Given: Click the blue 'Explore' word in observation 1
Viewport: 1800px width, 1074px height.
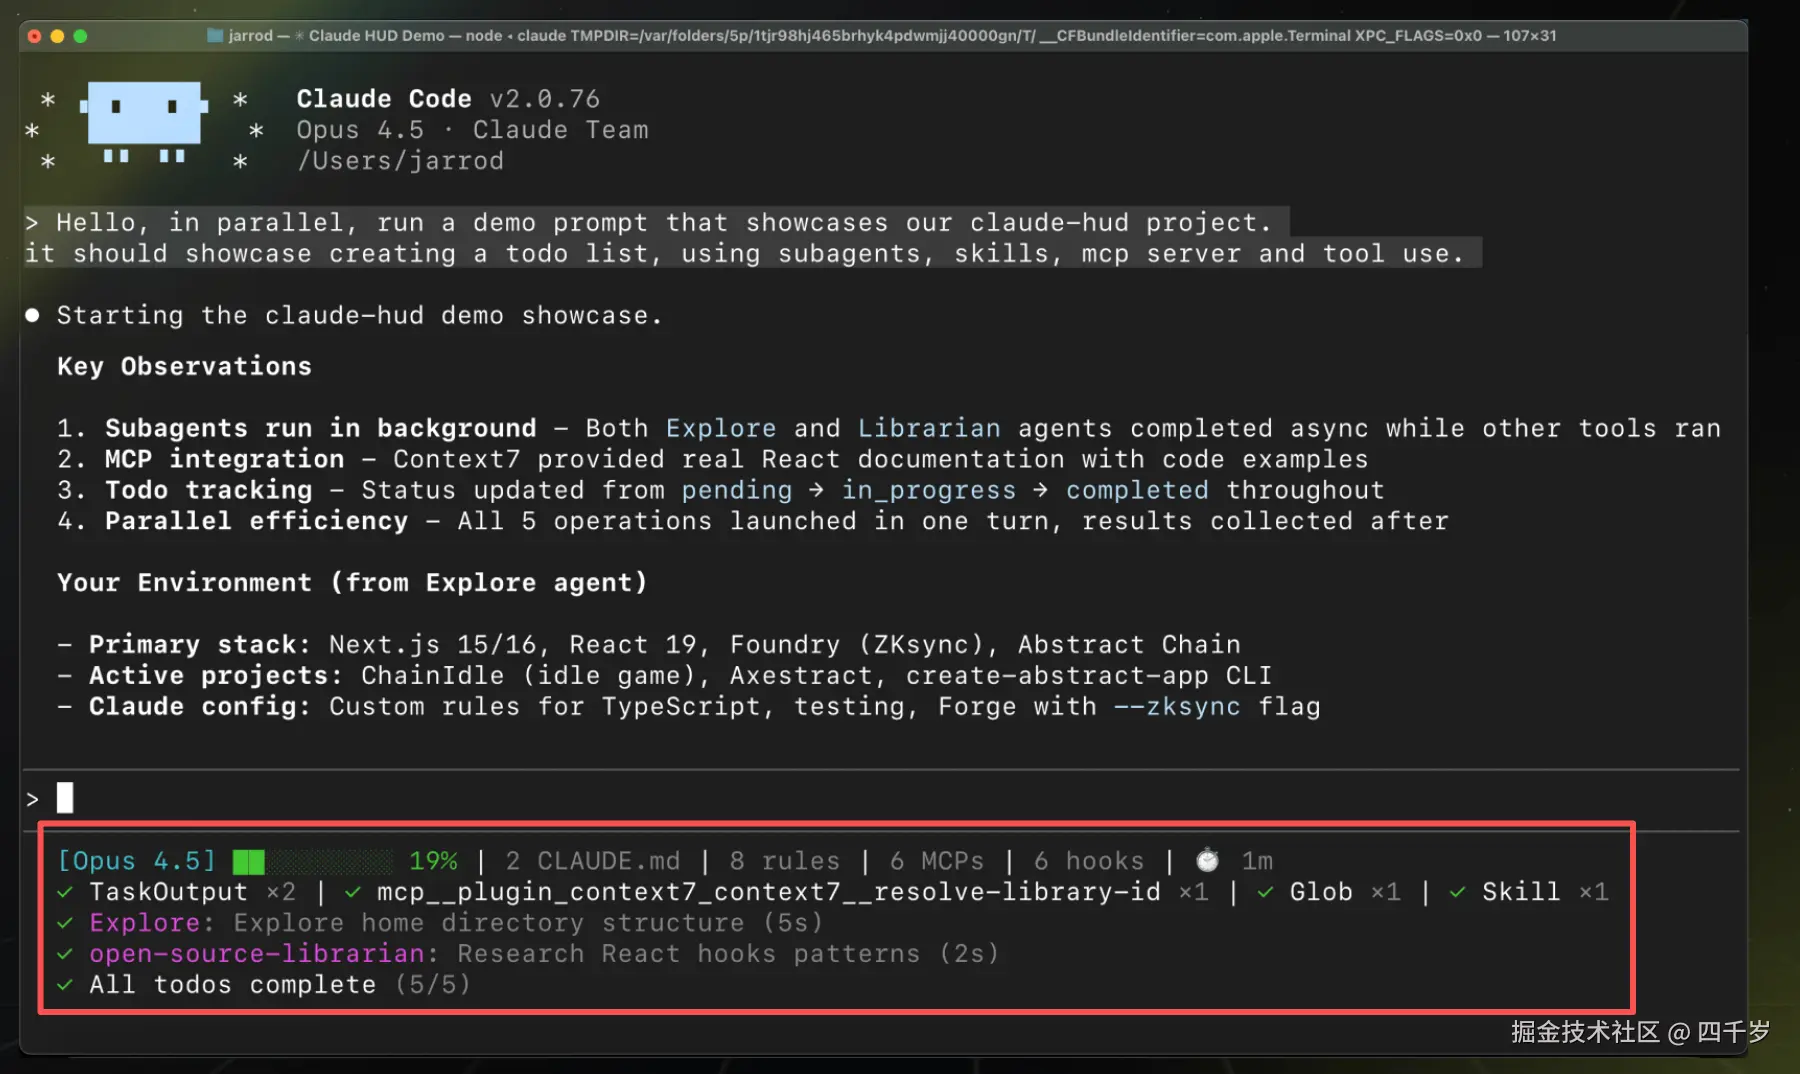Looking at the screenshot, I should [721, 428].
